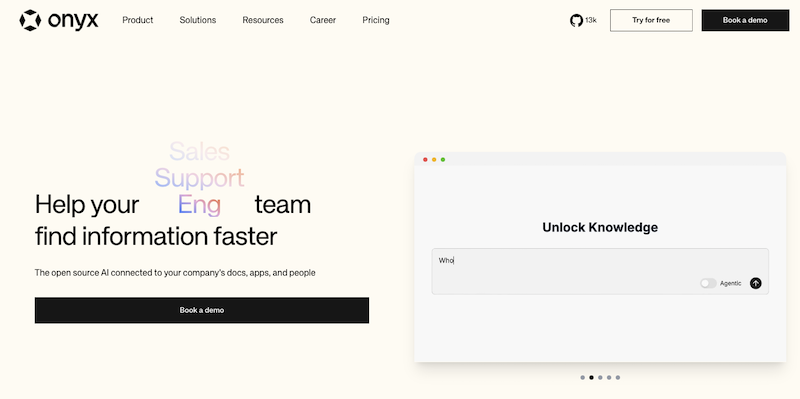This screenshot has width=800, height=399.
Task: Go to the Career page
Action: pyautogui.click(x=323, y=20)
